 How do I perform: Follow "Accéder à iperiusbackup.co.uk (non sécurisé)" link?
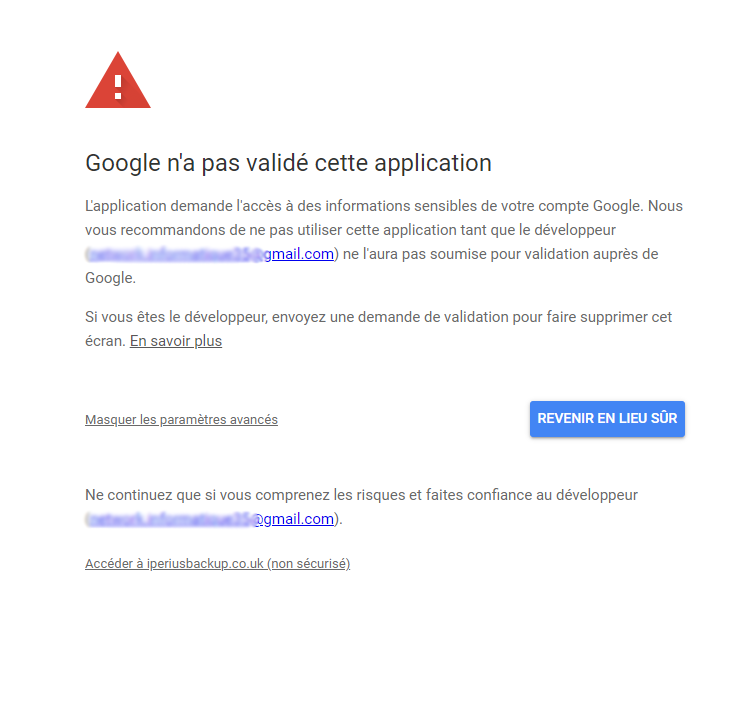click(217, 564)
